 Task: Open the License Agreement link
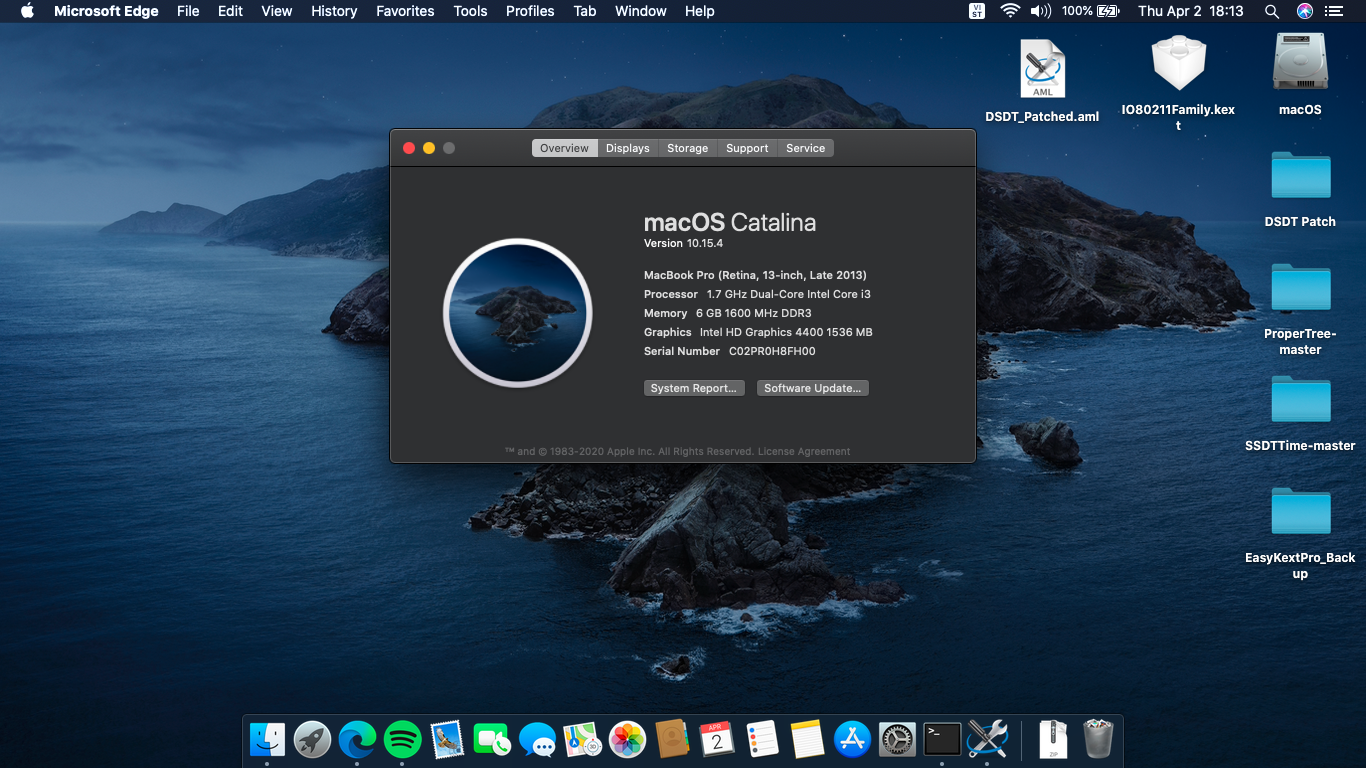pos(804,452)
